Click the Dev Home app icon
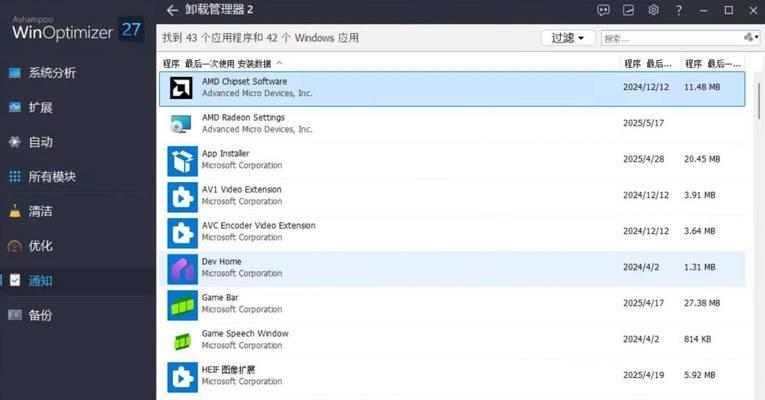The height and width of the screenshot is (400, 765). (x=182, y=269)
